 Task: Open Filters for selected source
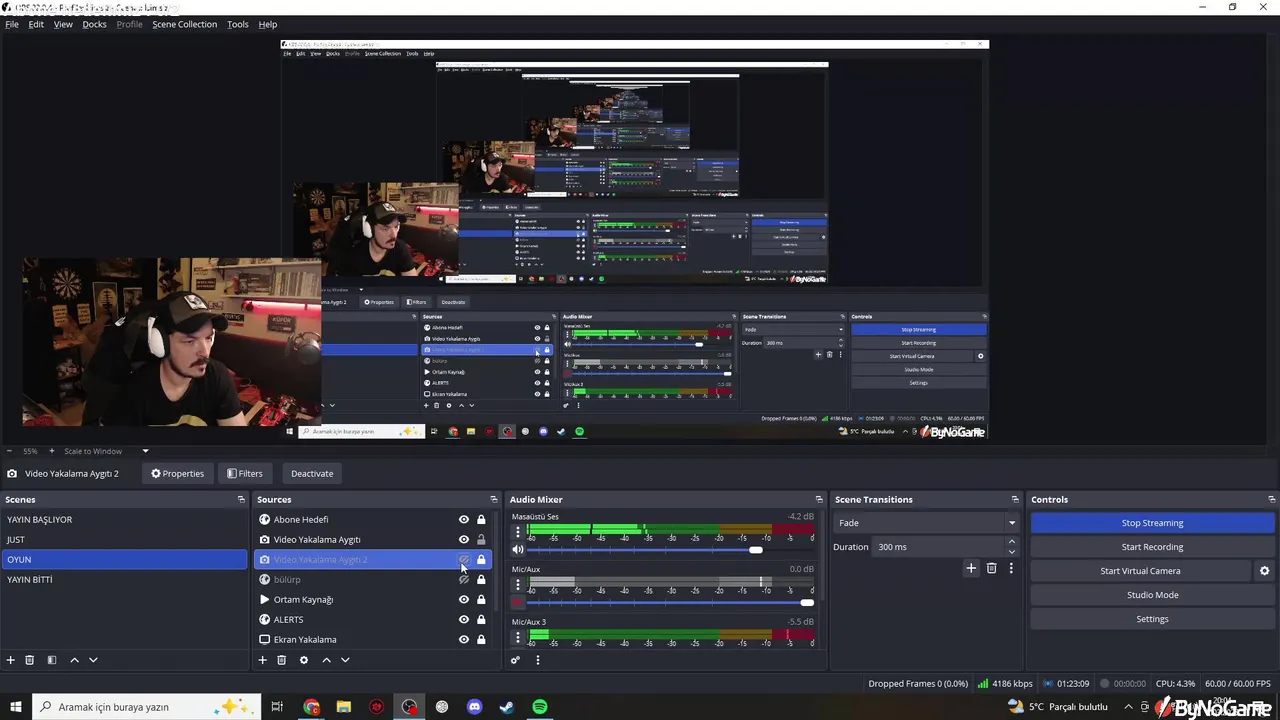[x=244, y=474]
